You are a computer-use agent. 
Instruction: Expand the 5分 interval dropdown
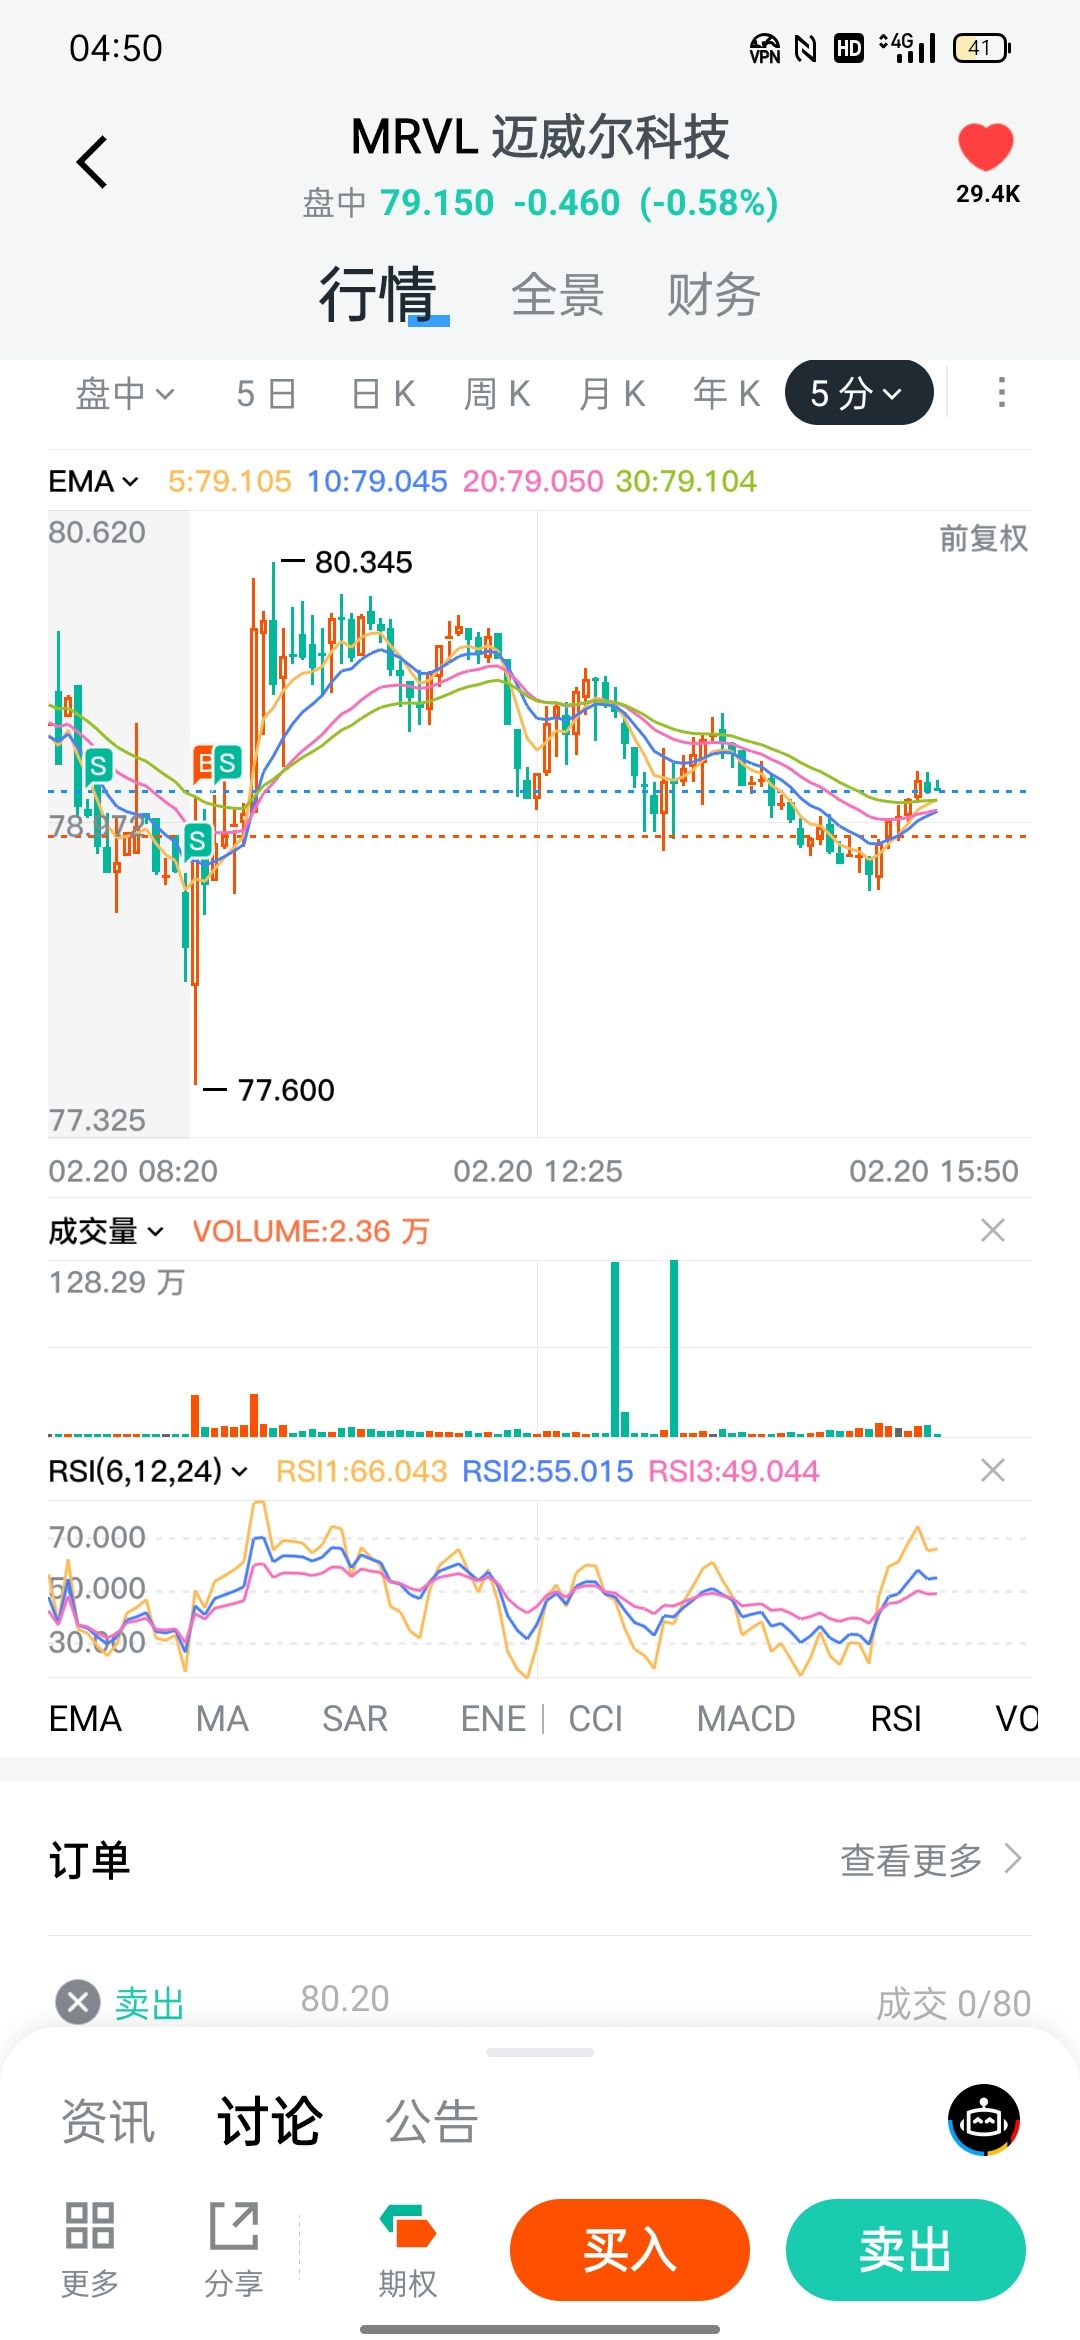(x=858, y=393)
